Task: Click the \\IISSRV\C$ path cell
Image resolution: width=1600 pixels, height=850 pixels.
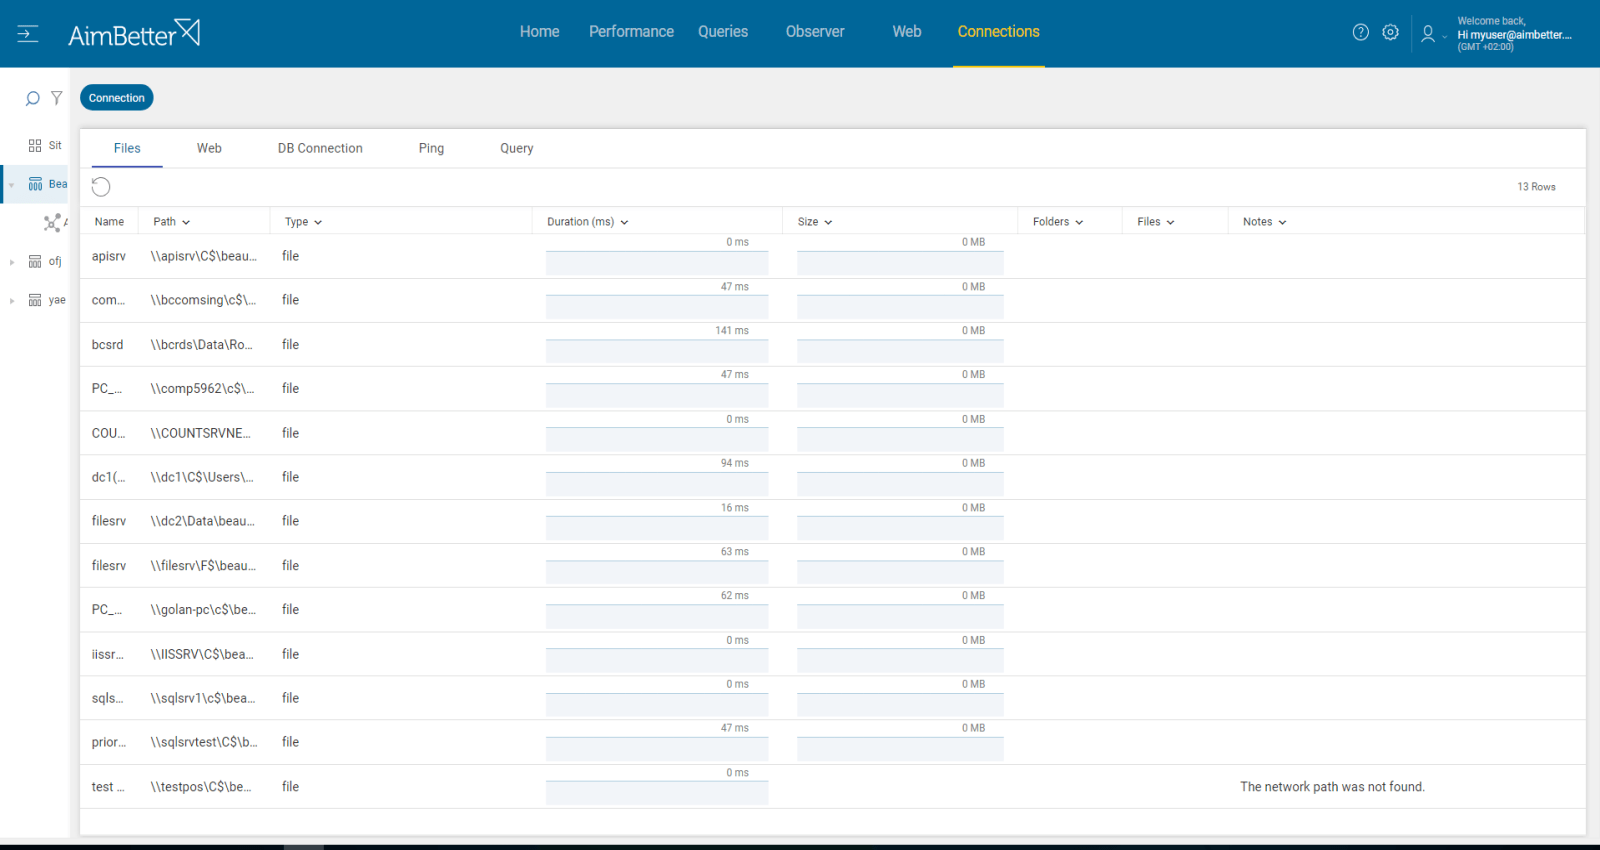Action: tap(202, 654)
